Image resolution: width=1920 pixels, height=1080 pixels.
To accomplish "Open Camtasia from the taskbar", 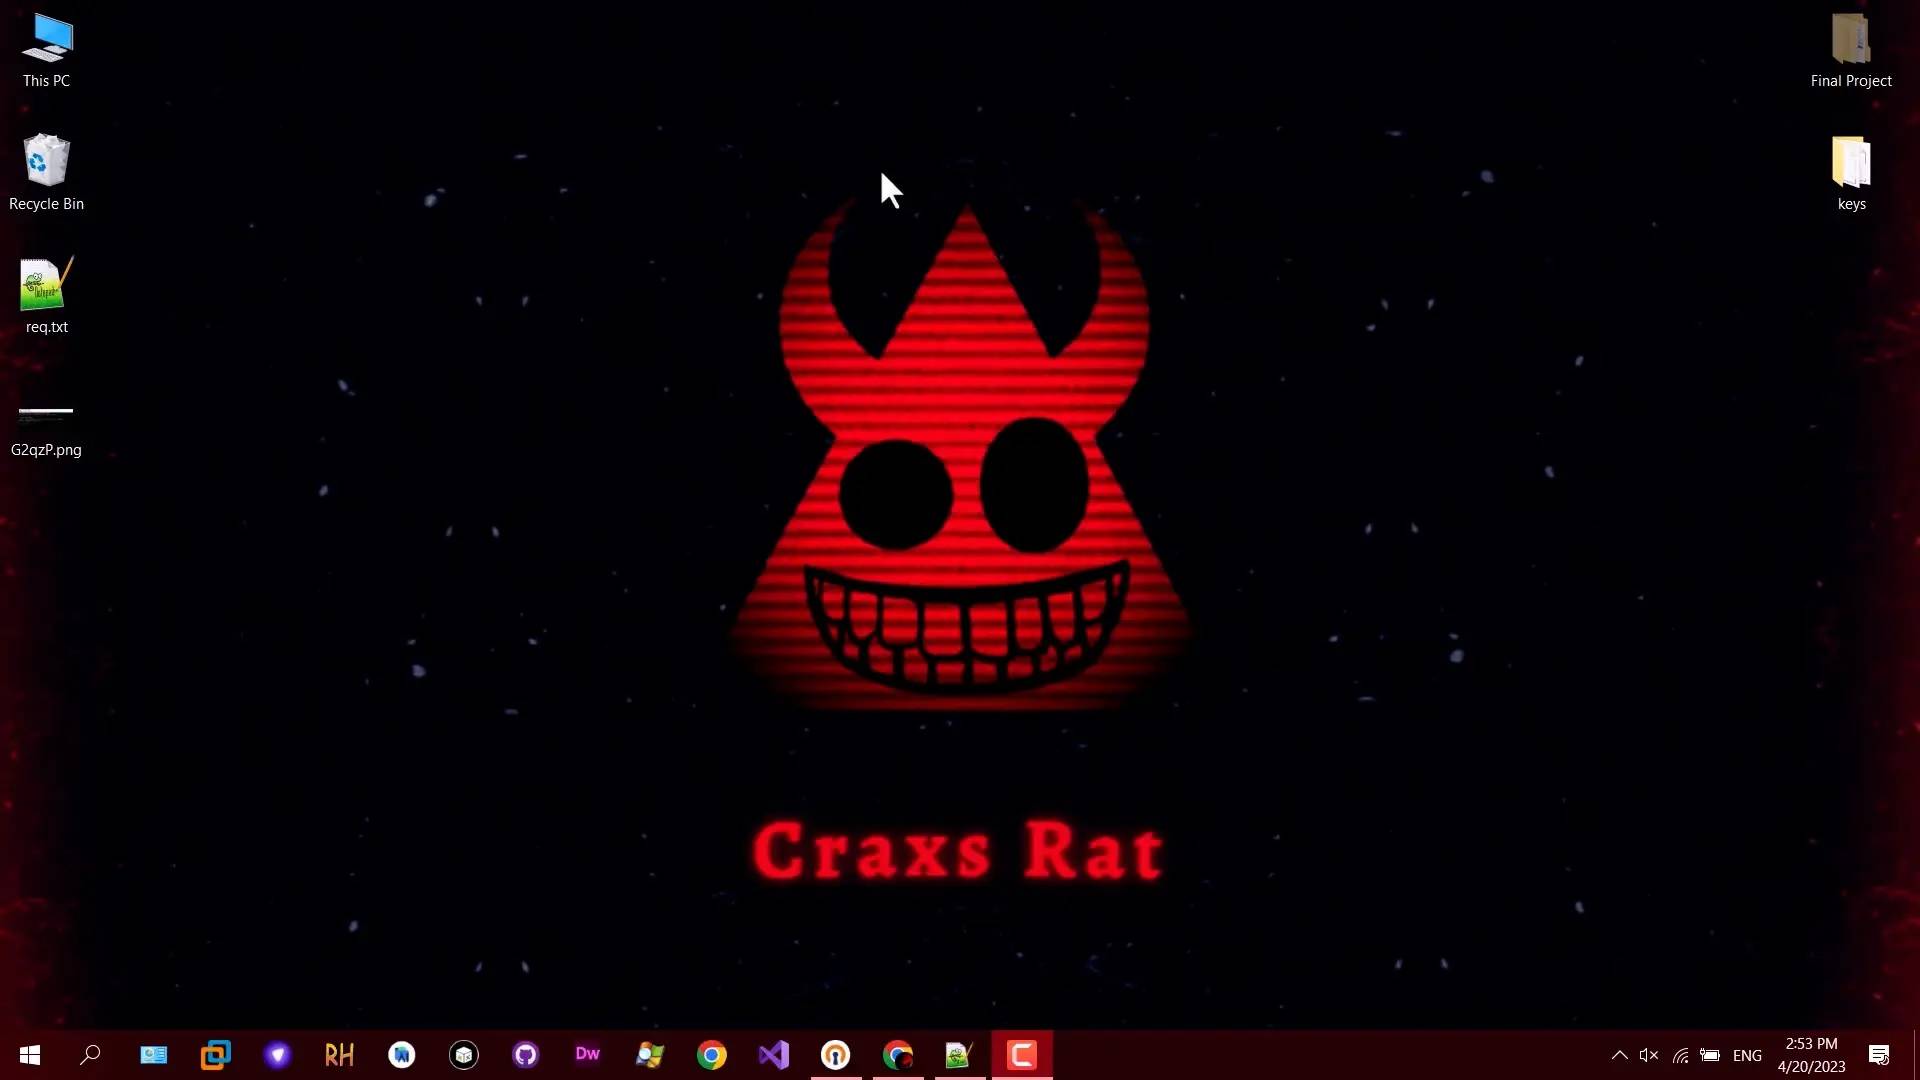I will point(1020,1055).
